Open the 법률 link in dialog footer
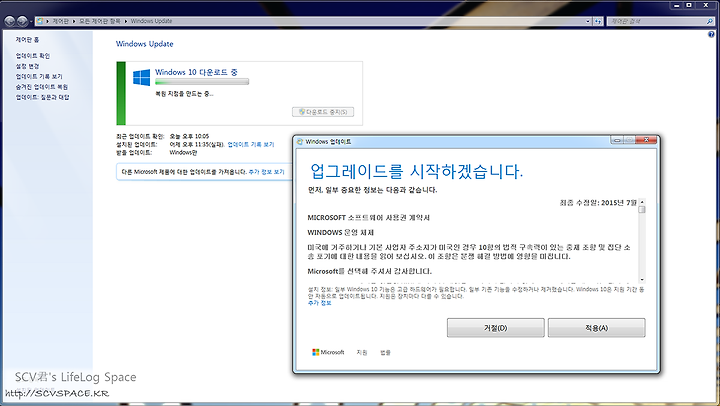 point(385,353)
